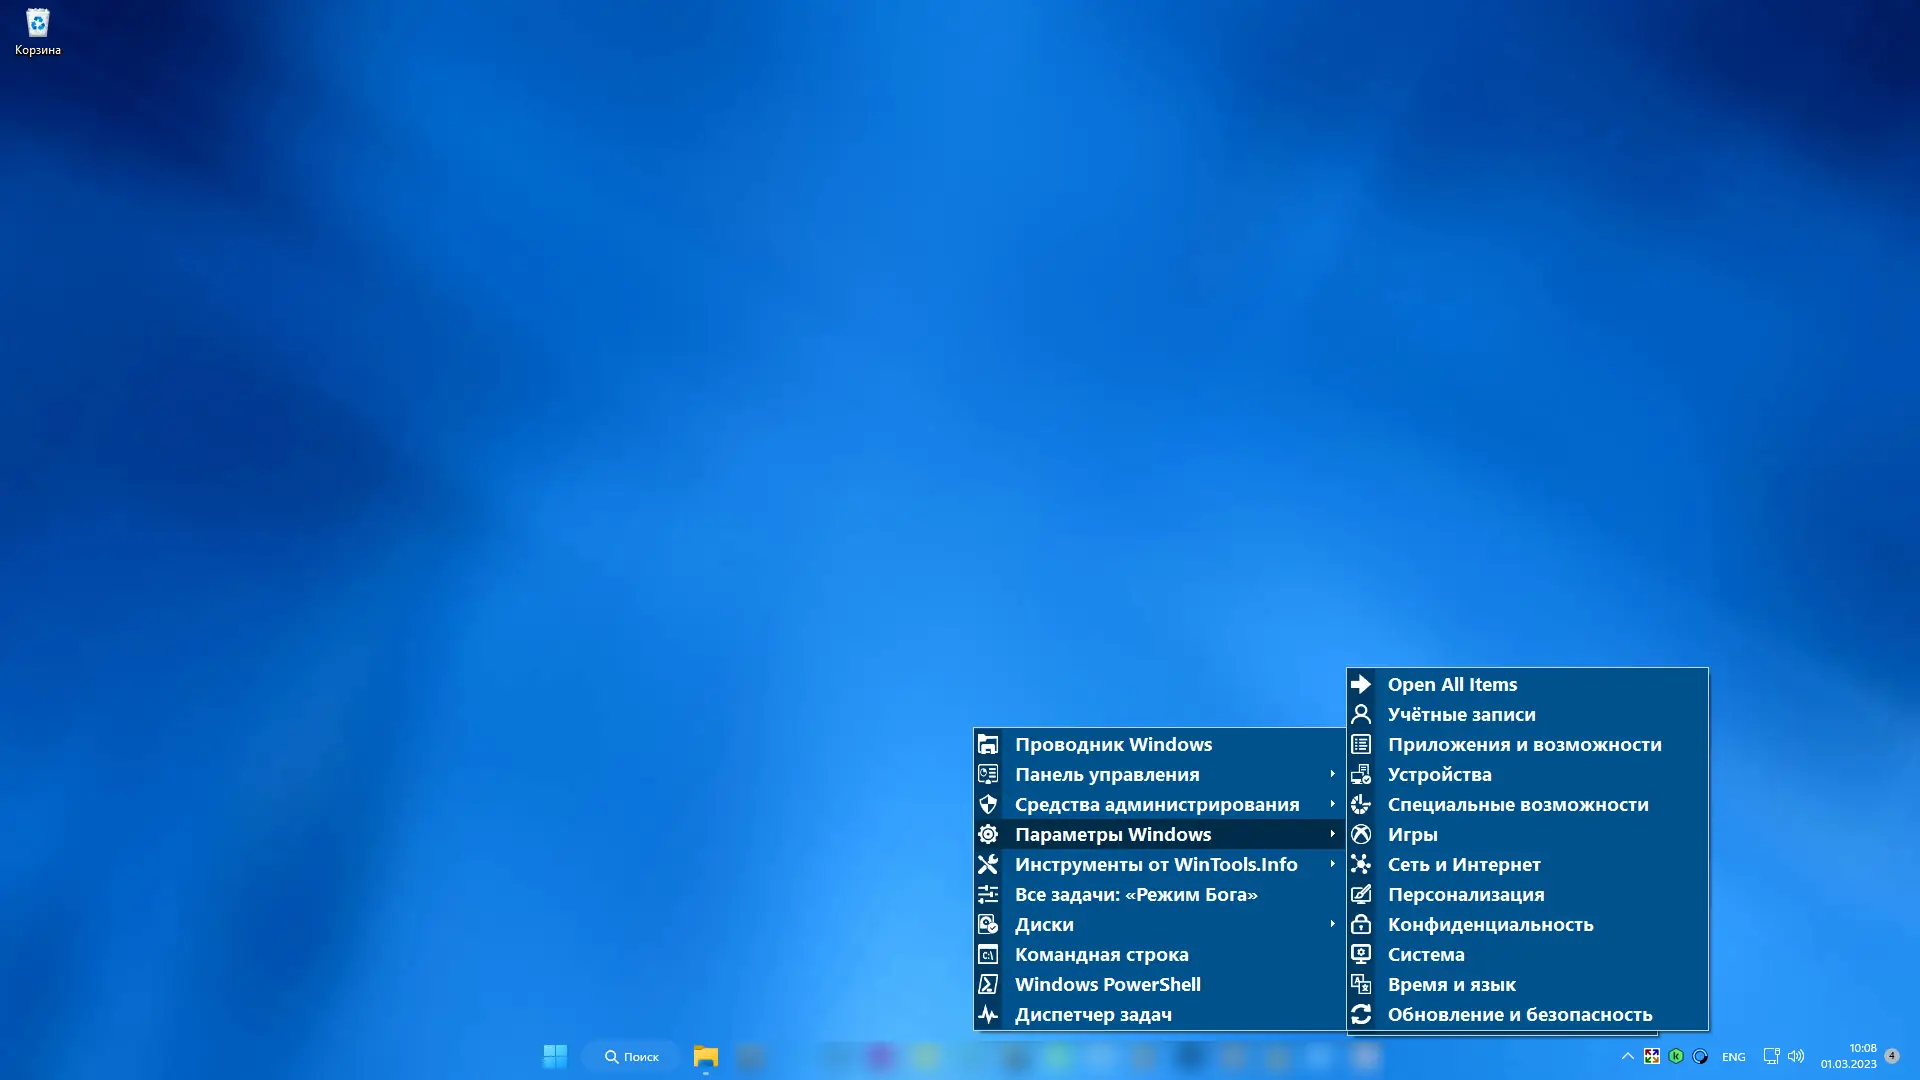
Task: Click the Open All Items arrow icon
Action: [1361, 684]
